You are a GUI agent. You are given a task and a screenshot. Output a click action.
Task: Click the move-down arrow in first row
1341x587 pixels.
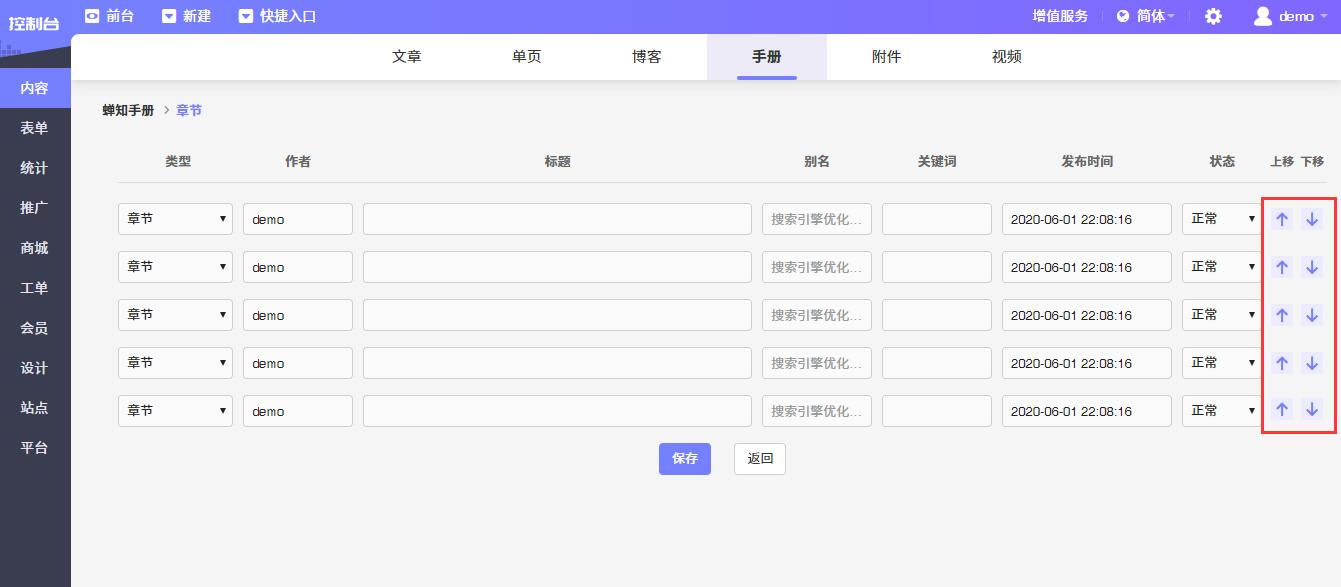(x=1312, y=219)
